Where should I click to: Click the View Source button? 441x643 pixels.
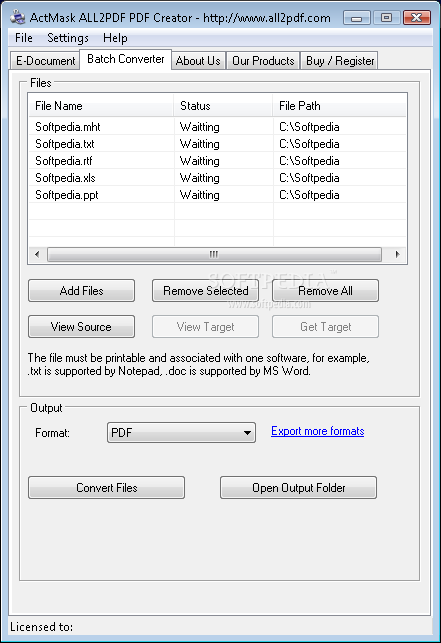(81, 327)
